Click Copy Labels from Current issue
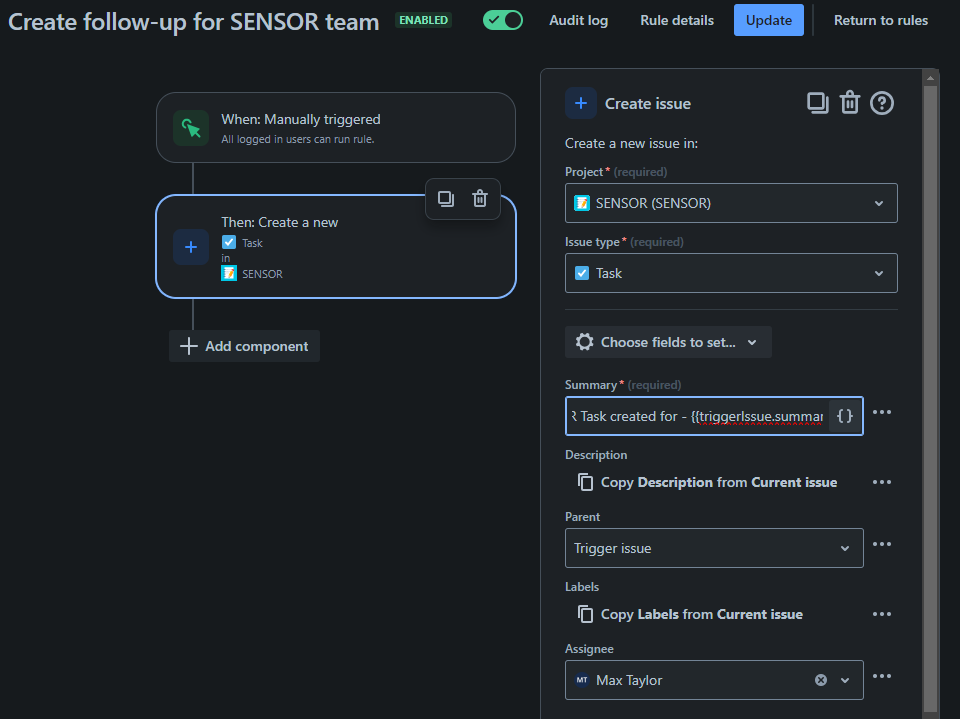The image size is (960, 719). click(690, 614)
